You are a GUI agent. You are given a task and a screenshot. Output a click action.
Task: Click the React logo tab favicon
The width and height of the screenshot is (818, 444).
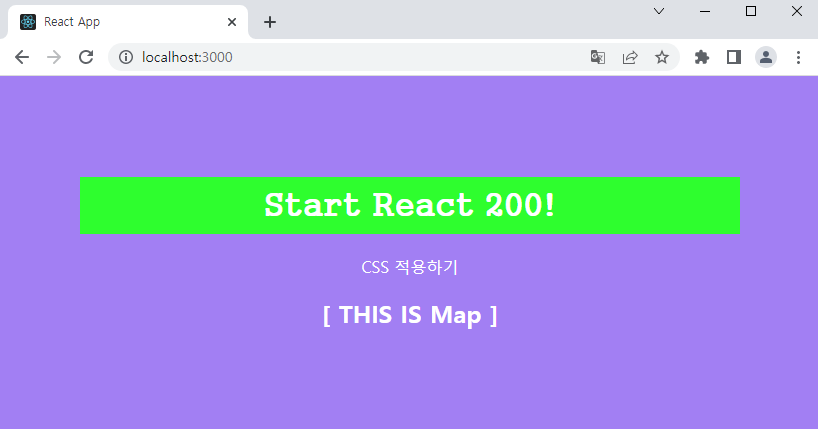(28, 22)
